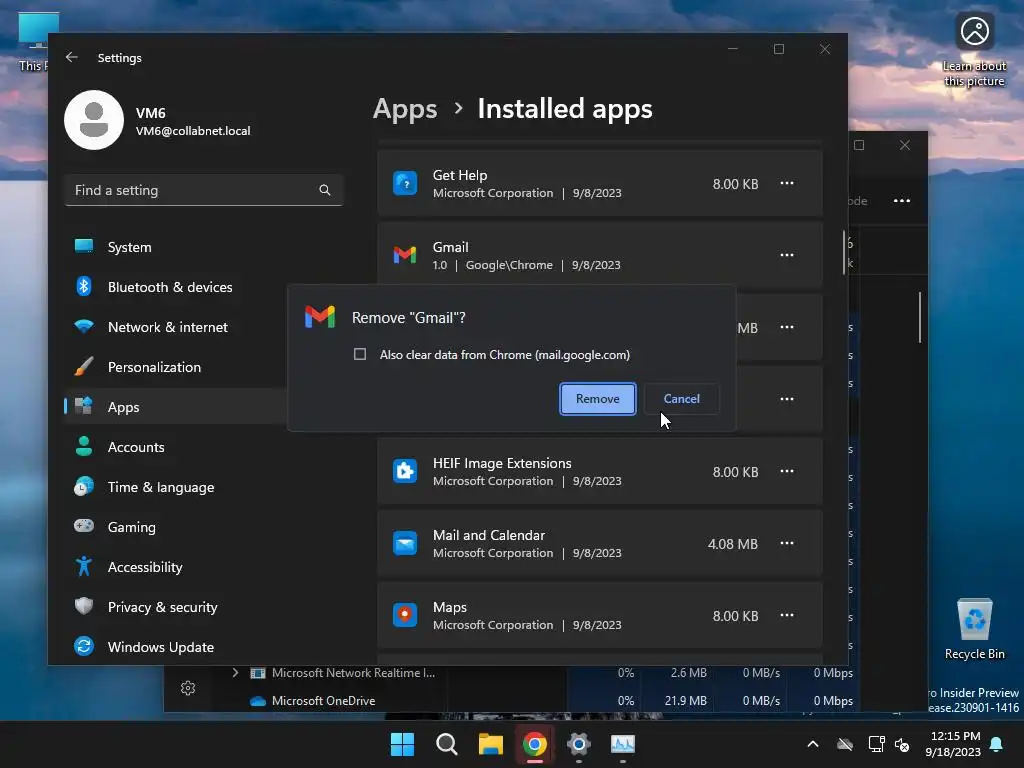Select the Apps category in sidebar
1024x768 pixels.
pyautogui.click(x=176, y=407)
